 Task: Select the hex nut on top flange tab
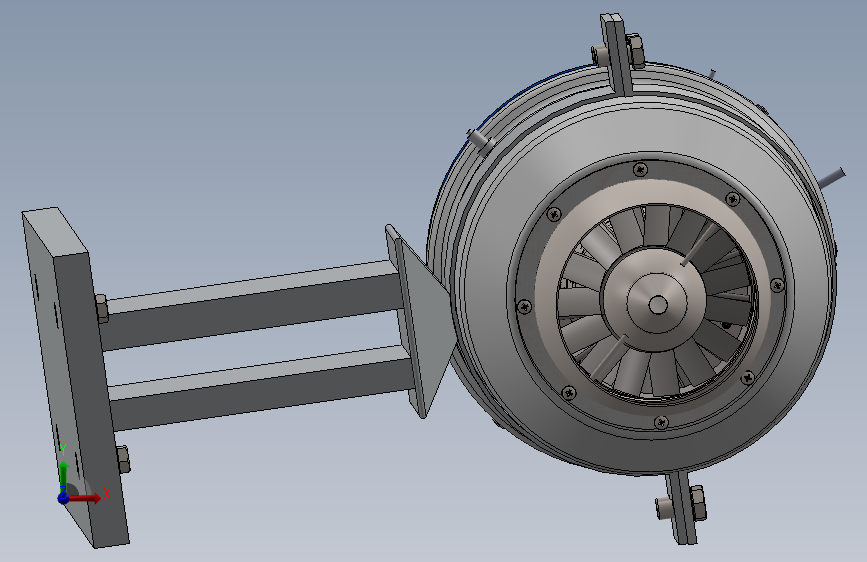[x=636, y=51]
